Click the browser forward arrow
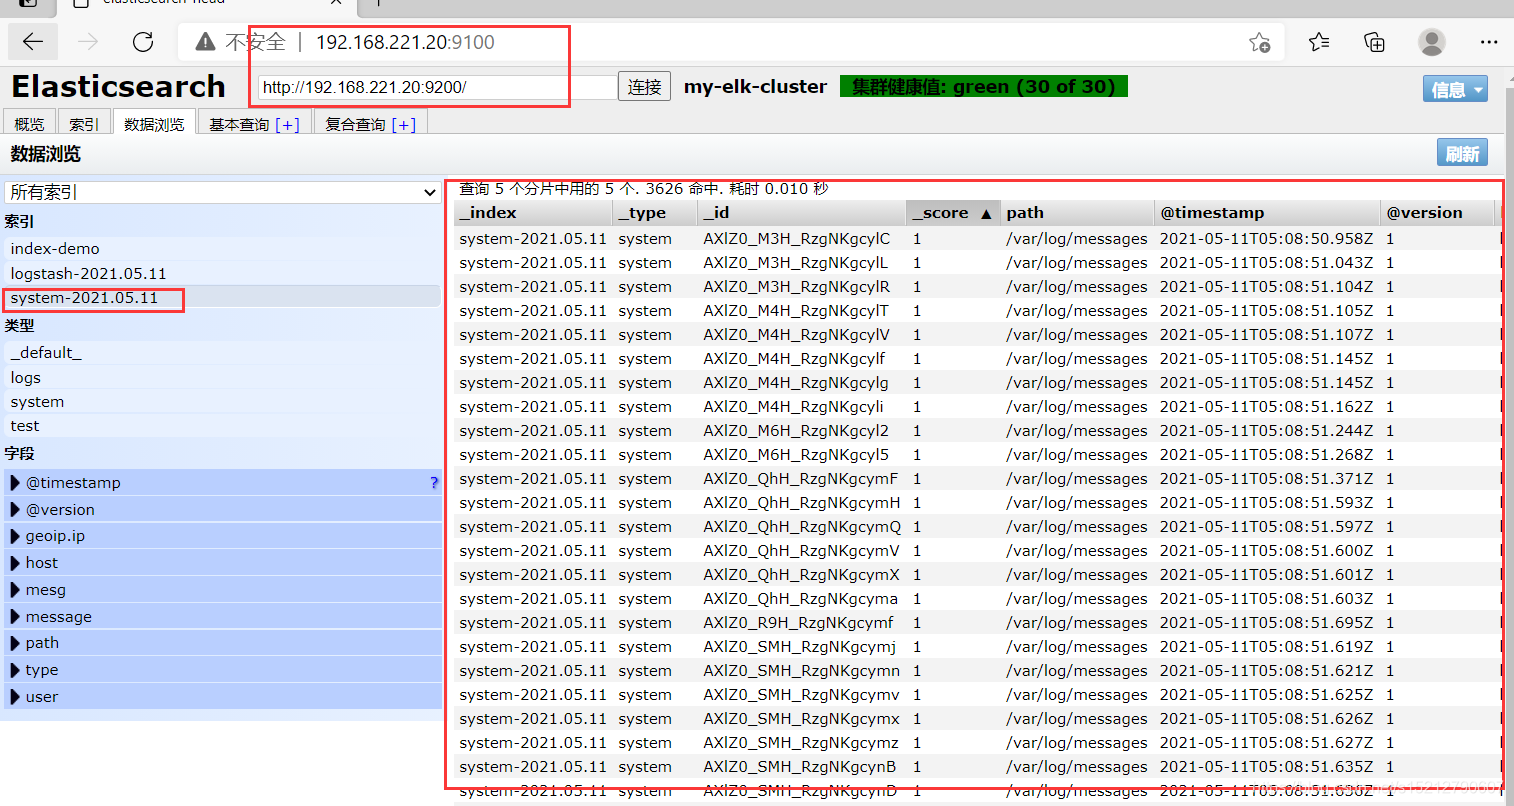This screenshot has height=806, width=1514. click(x=88, y=42)
